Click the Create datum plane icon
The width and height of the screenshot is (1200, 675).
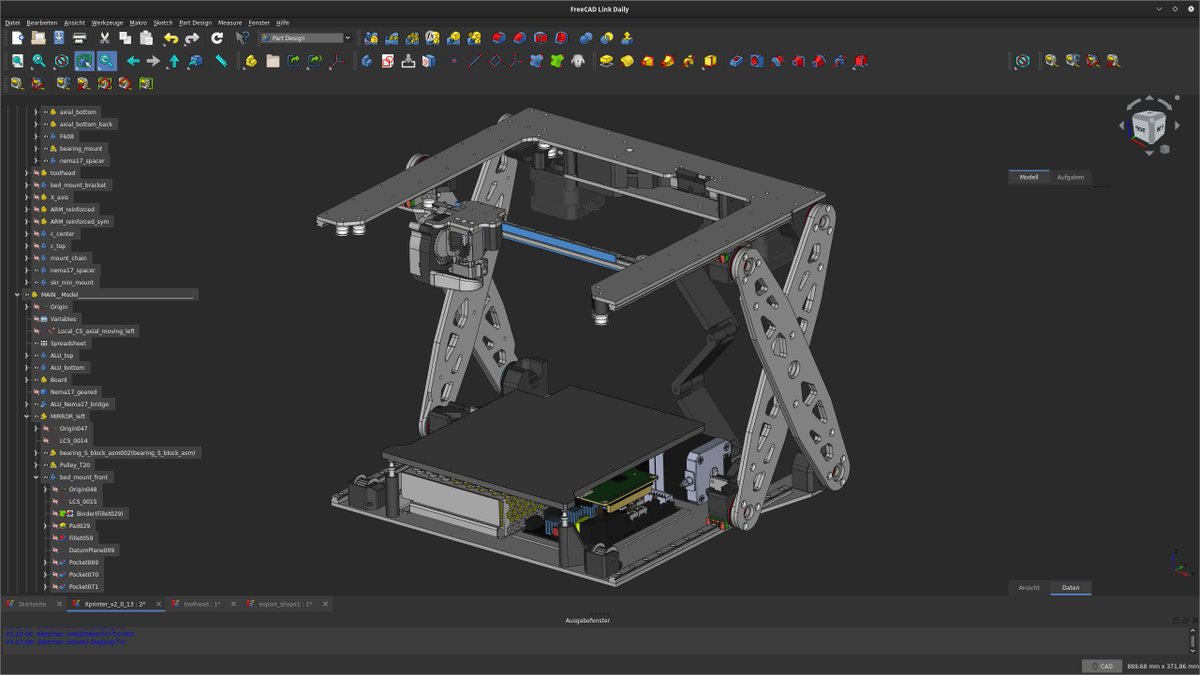coord(496,61)
